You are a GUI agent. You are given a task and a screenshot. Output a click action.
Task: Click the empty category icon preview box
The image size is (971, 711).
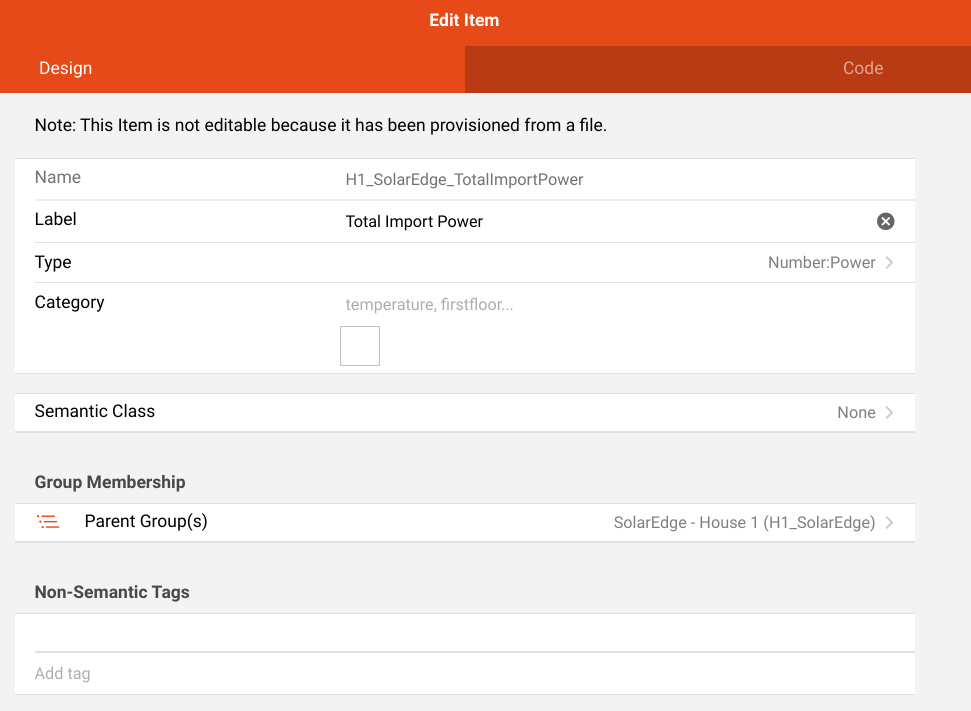[x=360, y=346]
